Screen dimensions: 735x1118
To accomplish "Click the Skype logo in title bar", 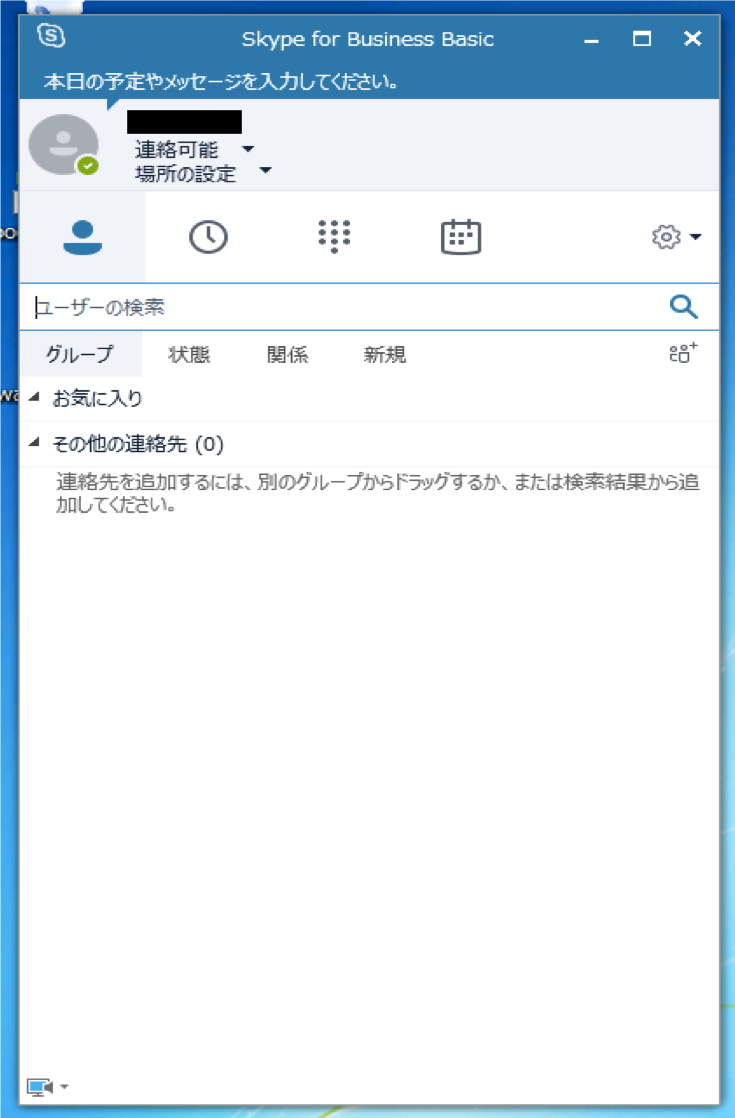I will pyautogui.click(x=51, y=36).
